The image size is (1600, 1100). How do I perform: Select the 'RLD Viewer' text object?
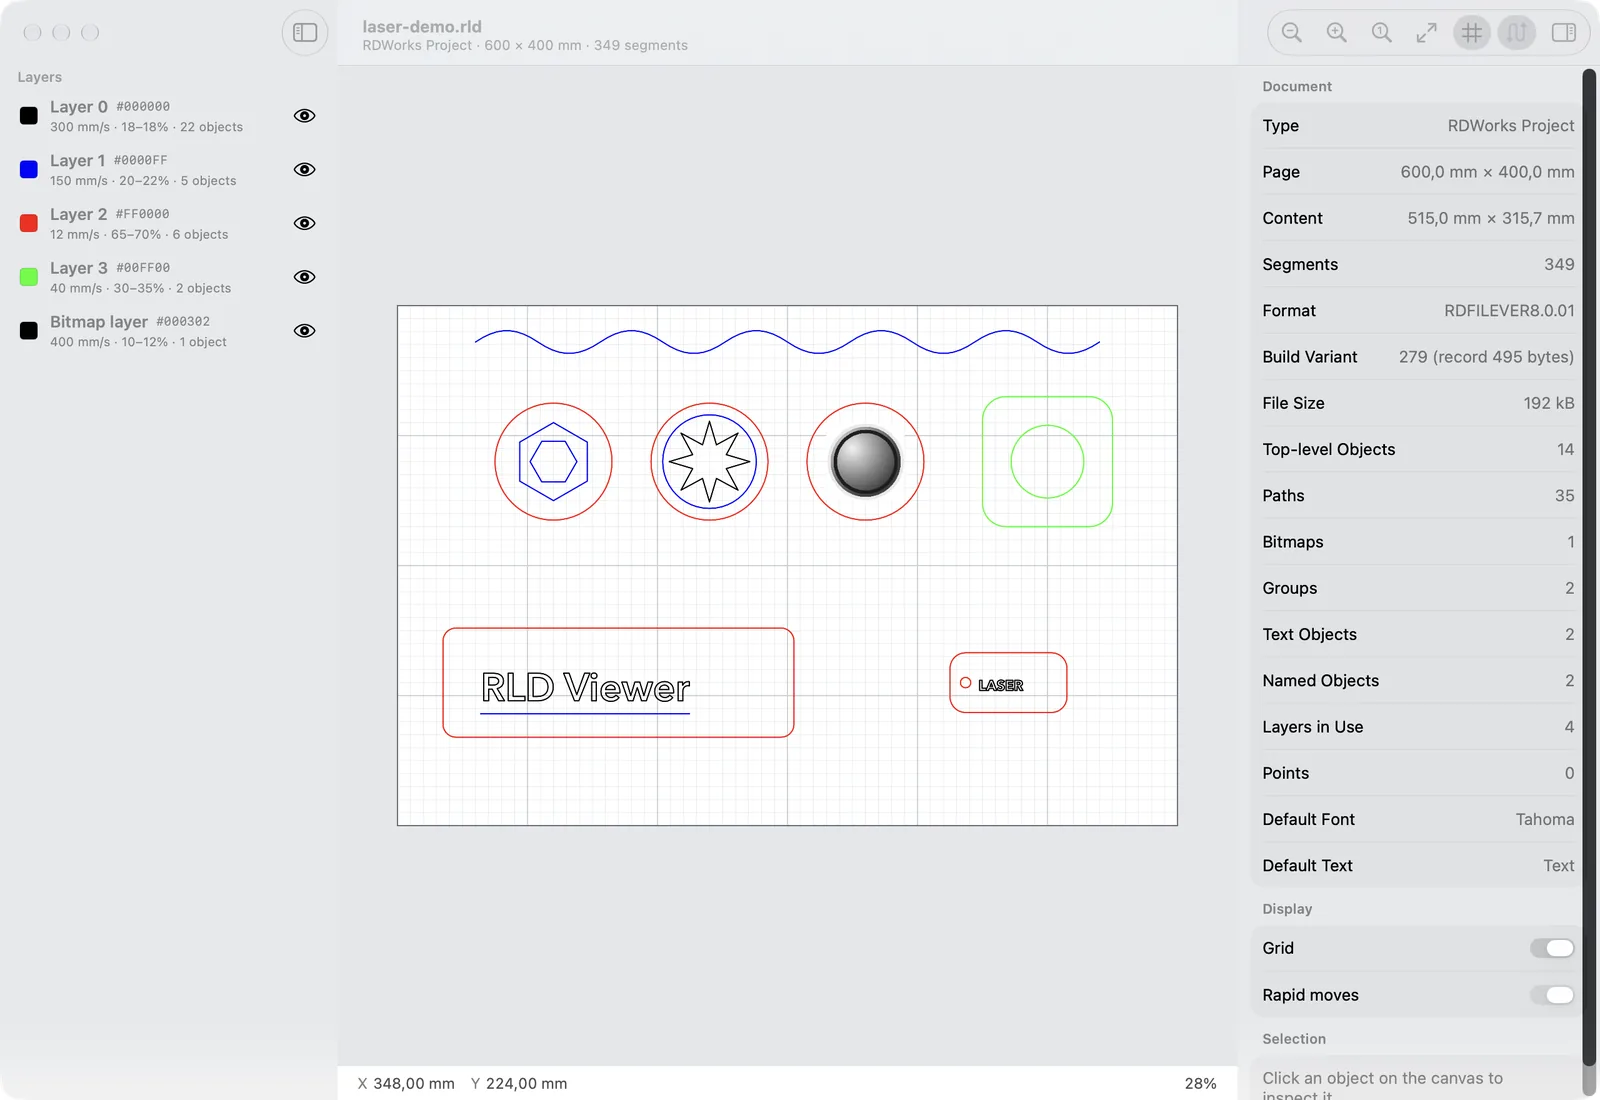click(x=585, y=688)
